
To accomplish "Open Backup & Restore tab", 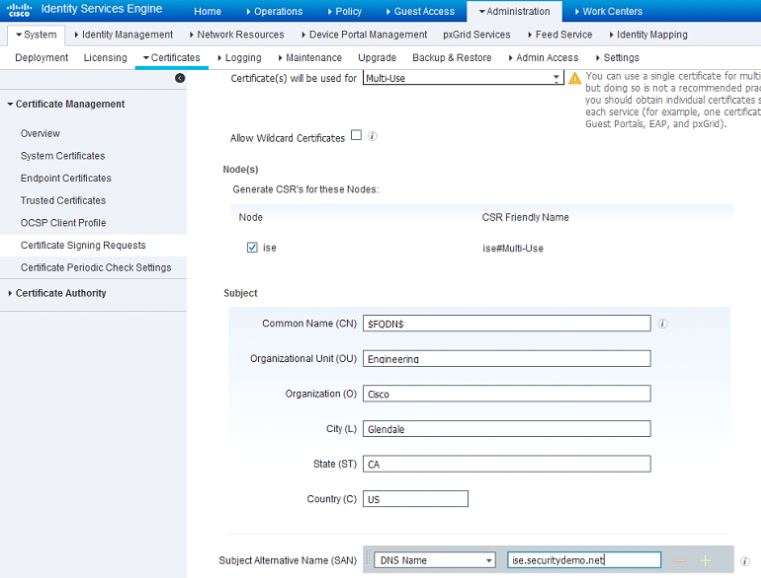I will (452, 57).
